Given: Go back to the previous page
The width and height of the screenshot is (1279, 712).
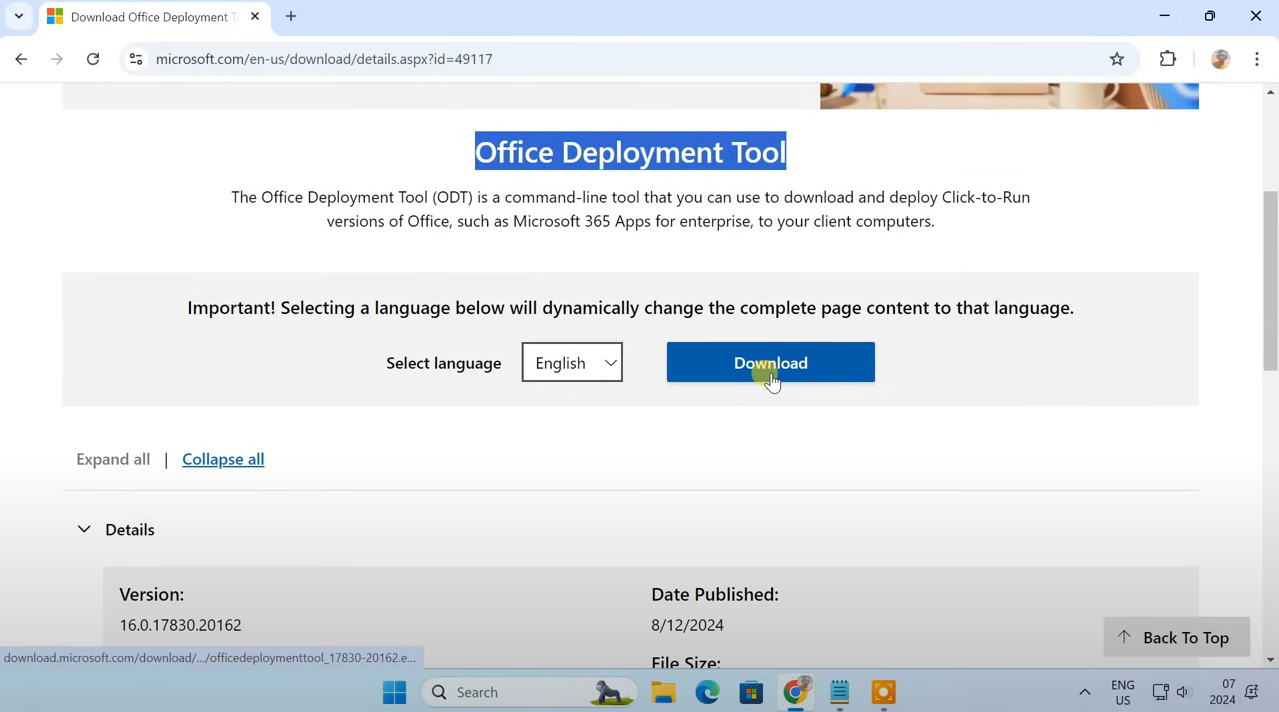Looking at the screenshot, I should pos(21,59).
